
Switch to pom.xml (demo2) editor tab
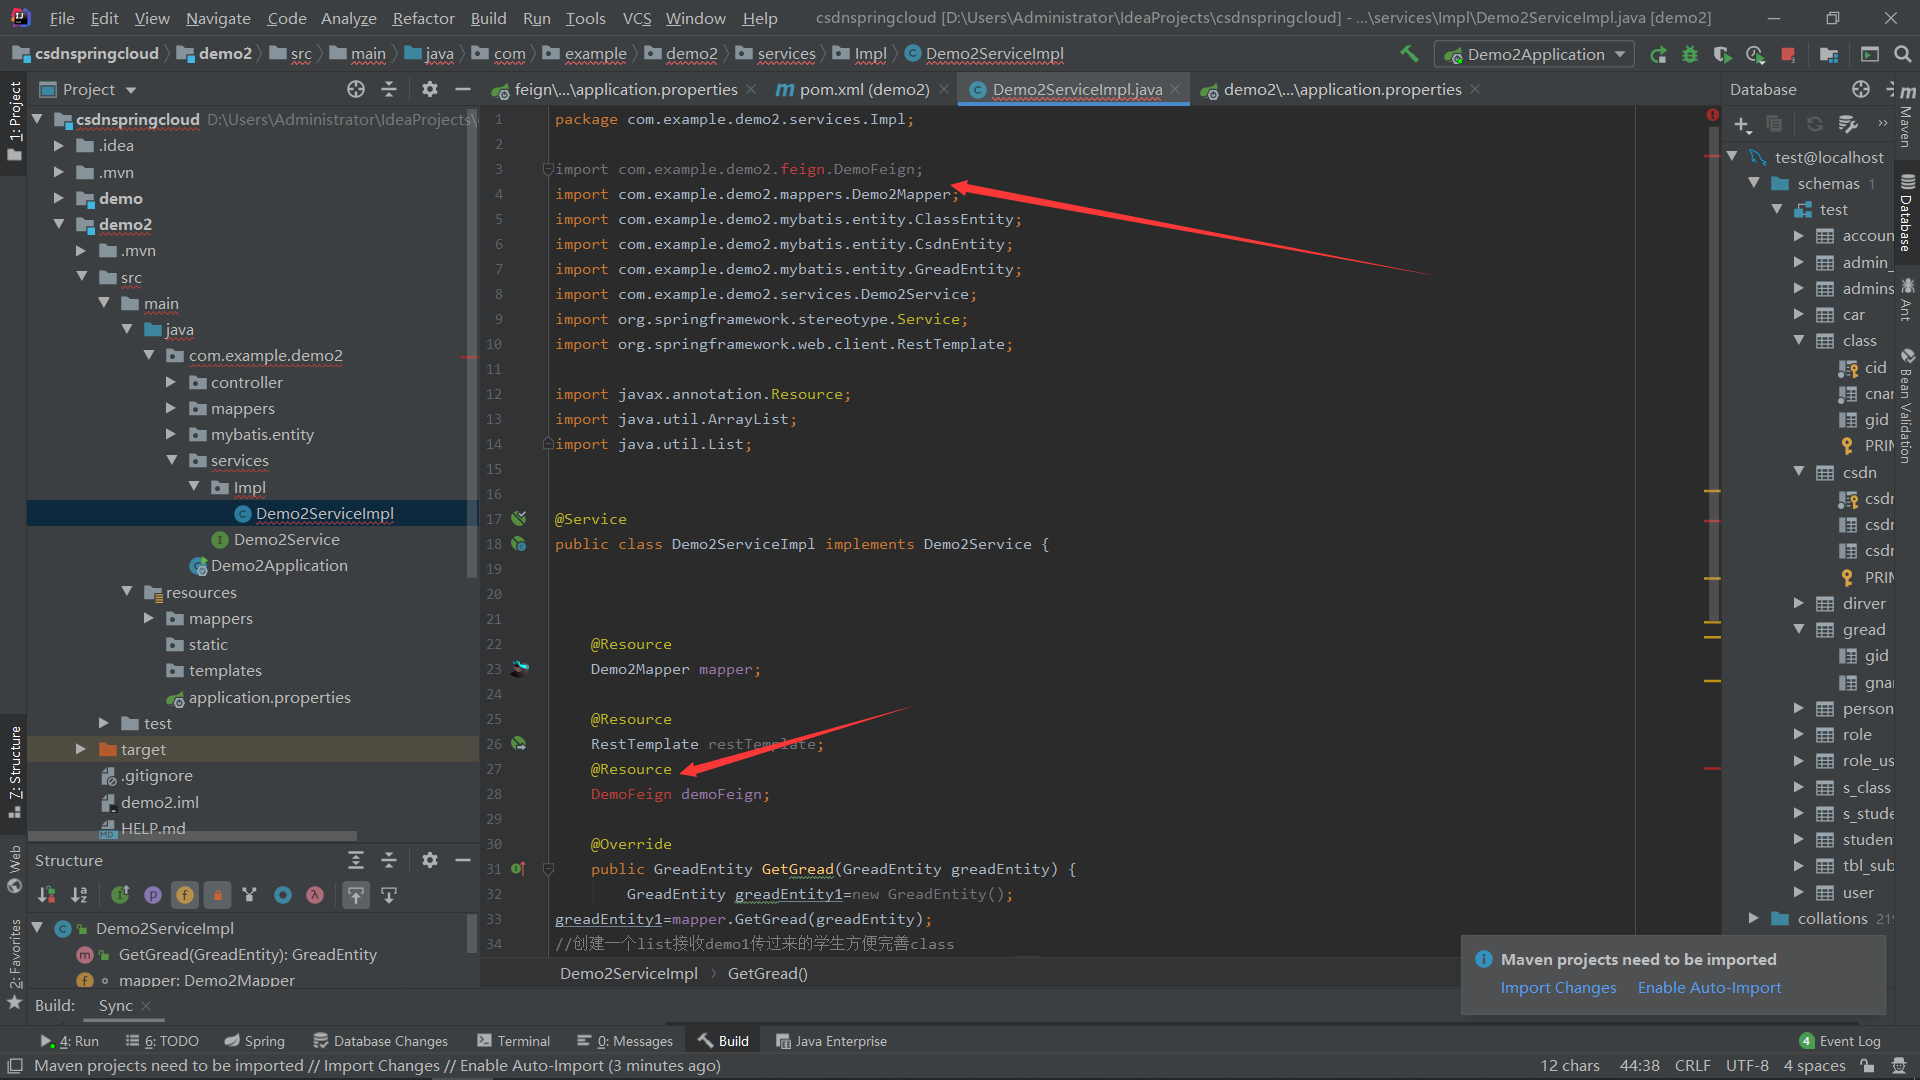(x=863, y=90)
